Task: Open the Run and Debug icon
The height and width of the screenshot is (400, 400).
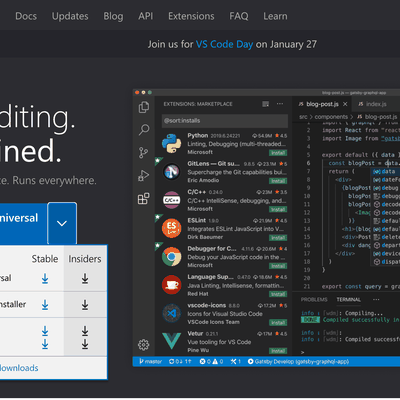Action: point(144,175)
